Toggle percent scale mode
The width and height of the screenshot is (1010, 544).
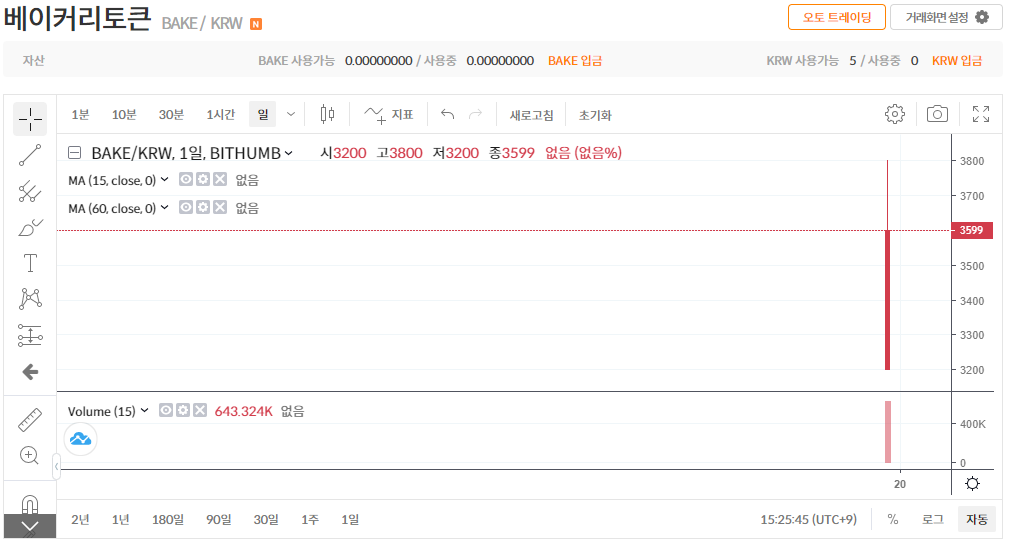pos(893,520)
